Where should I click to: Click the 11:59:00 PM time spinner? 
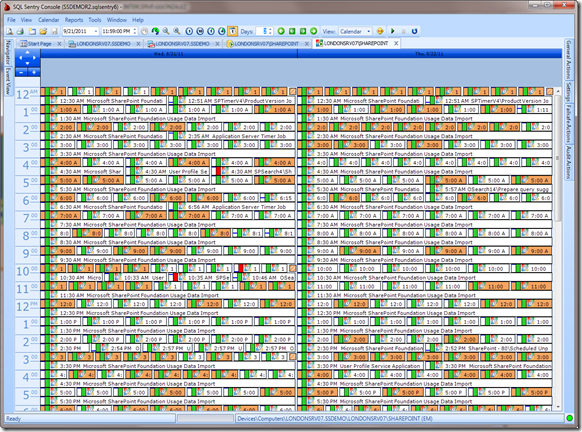coord(135,31)
